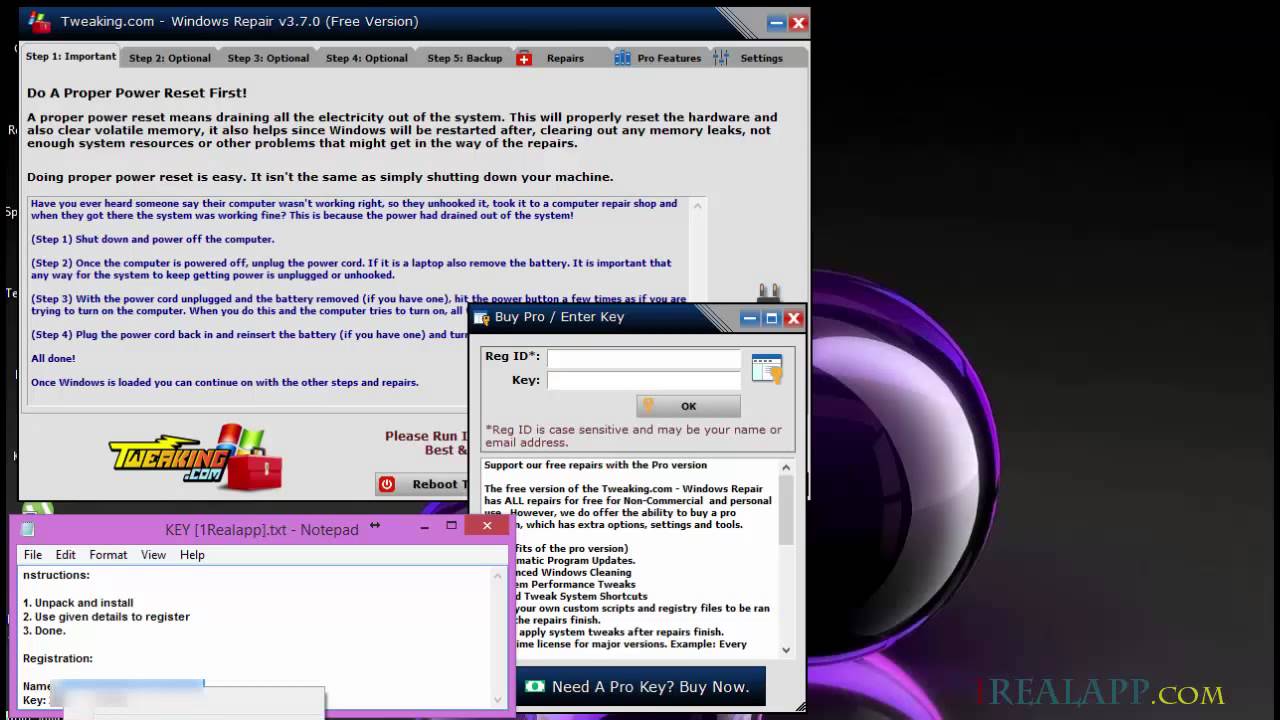Click '(Step 1) Shut down and power off' text
Screen dimensions: 1280x720
pyautogui.click(x=152, y=240)
